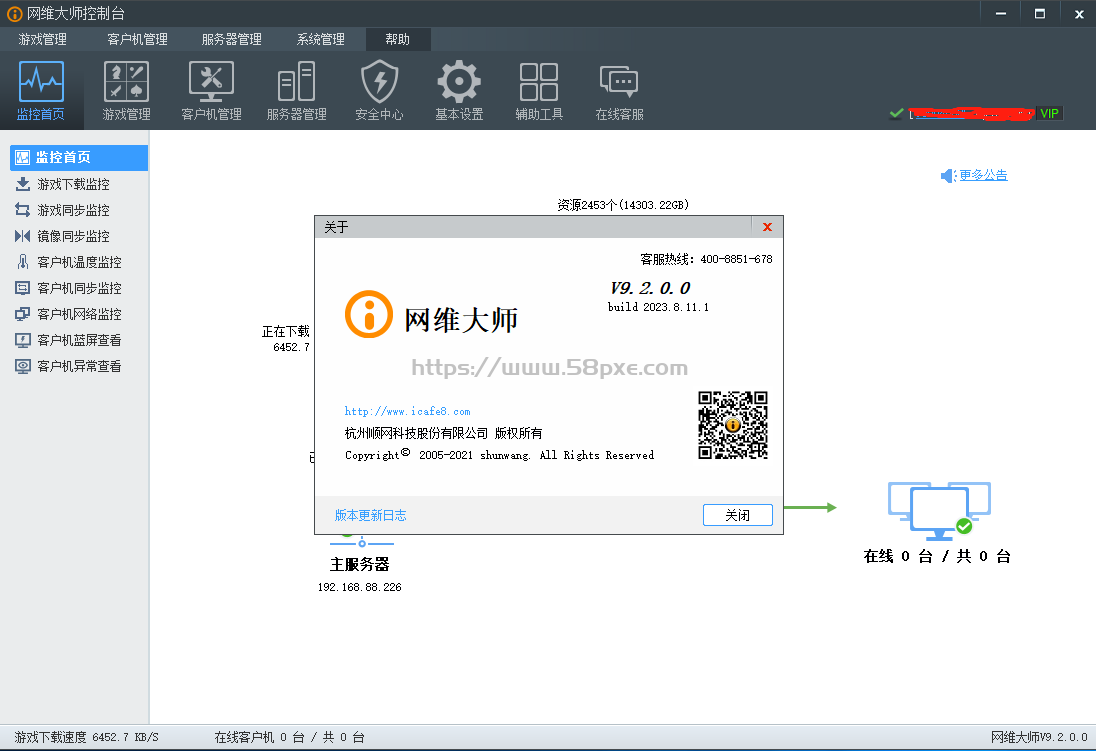1096x751 pixels.
Task: Click 客户机网络监控 network icon
Action: [23, 314]
